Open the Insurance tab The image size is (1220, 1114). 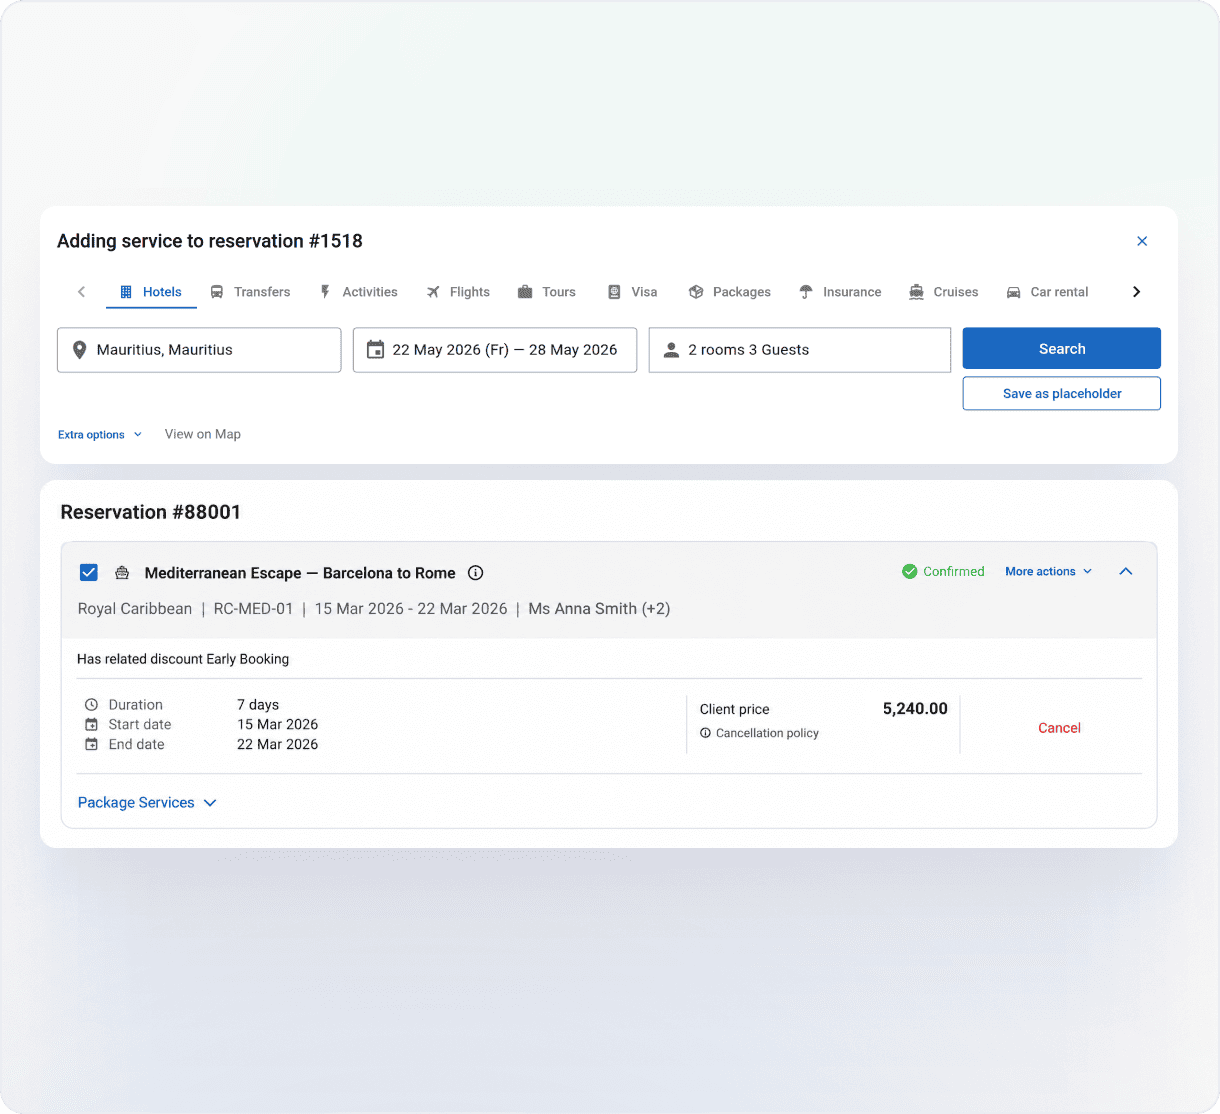[840, 292]
